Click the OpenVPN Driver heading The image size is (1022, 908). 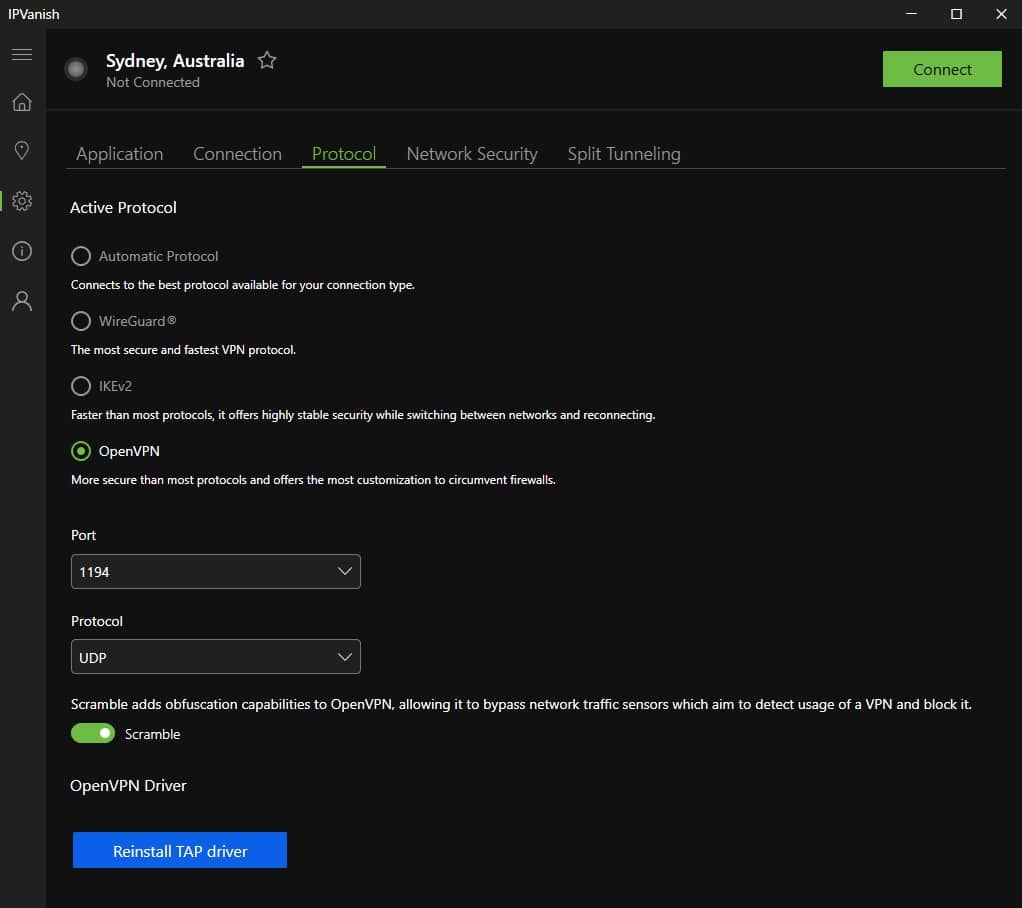point(128,785)
